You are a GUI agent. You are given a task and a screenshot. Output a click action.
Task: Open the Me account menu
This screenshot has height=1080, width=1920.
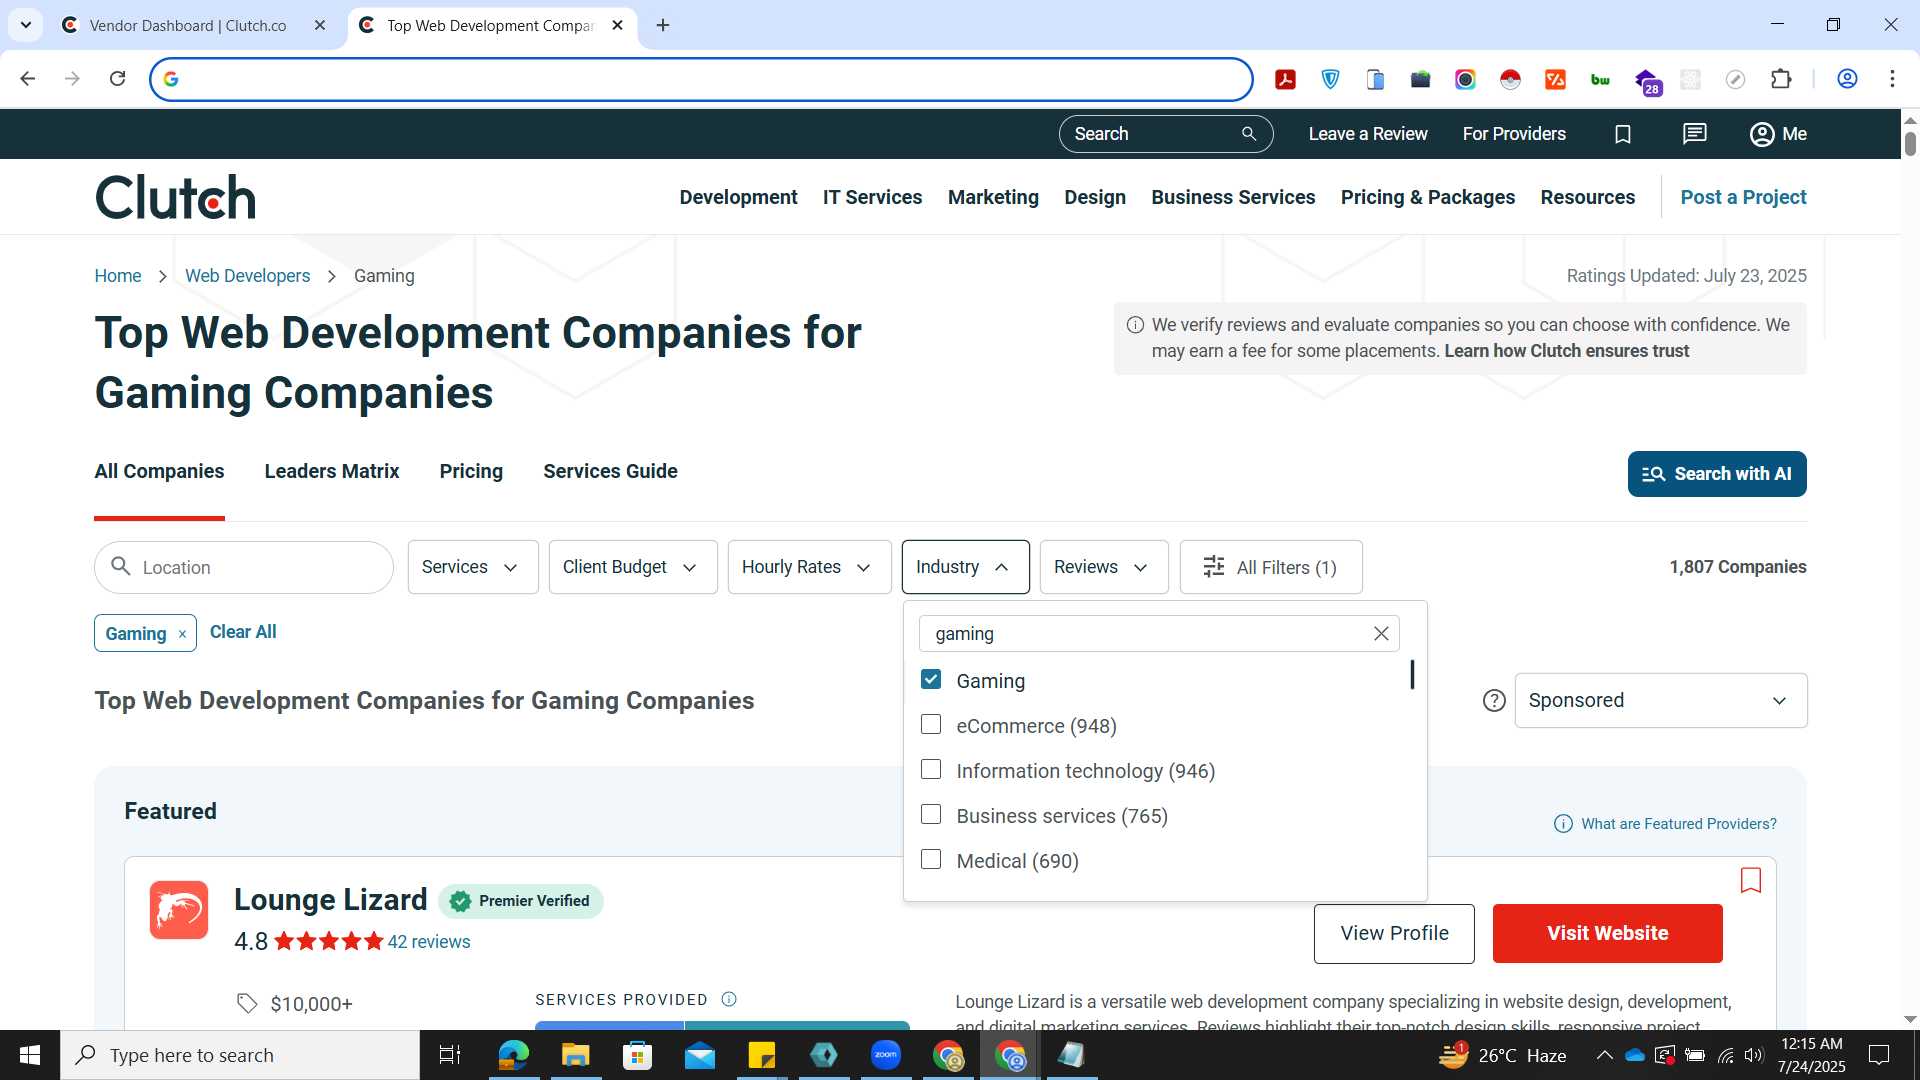pyautogui.click(x=1778, y=134)
